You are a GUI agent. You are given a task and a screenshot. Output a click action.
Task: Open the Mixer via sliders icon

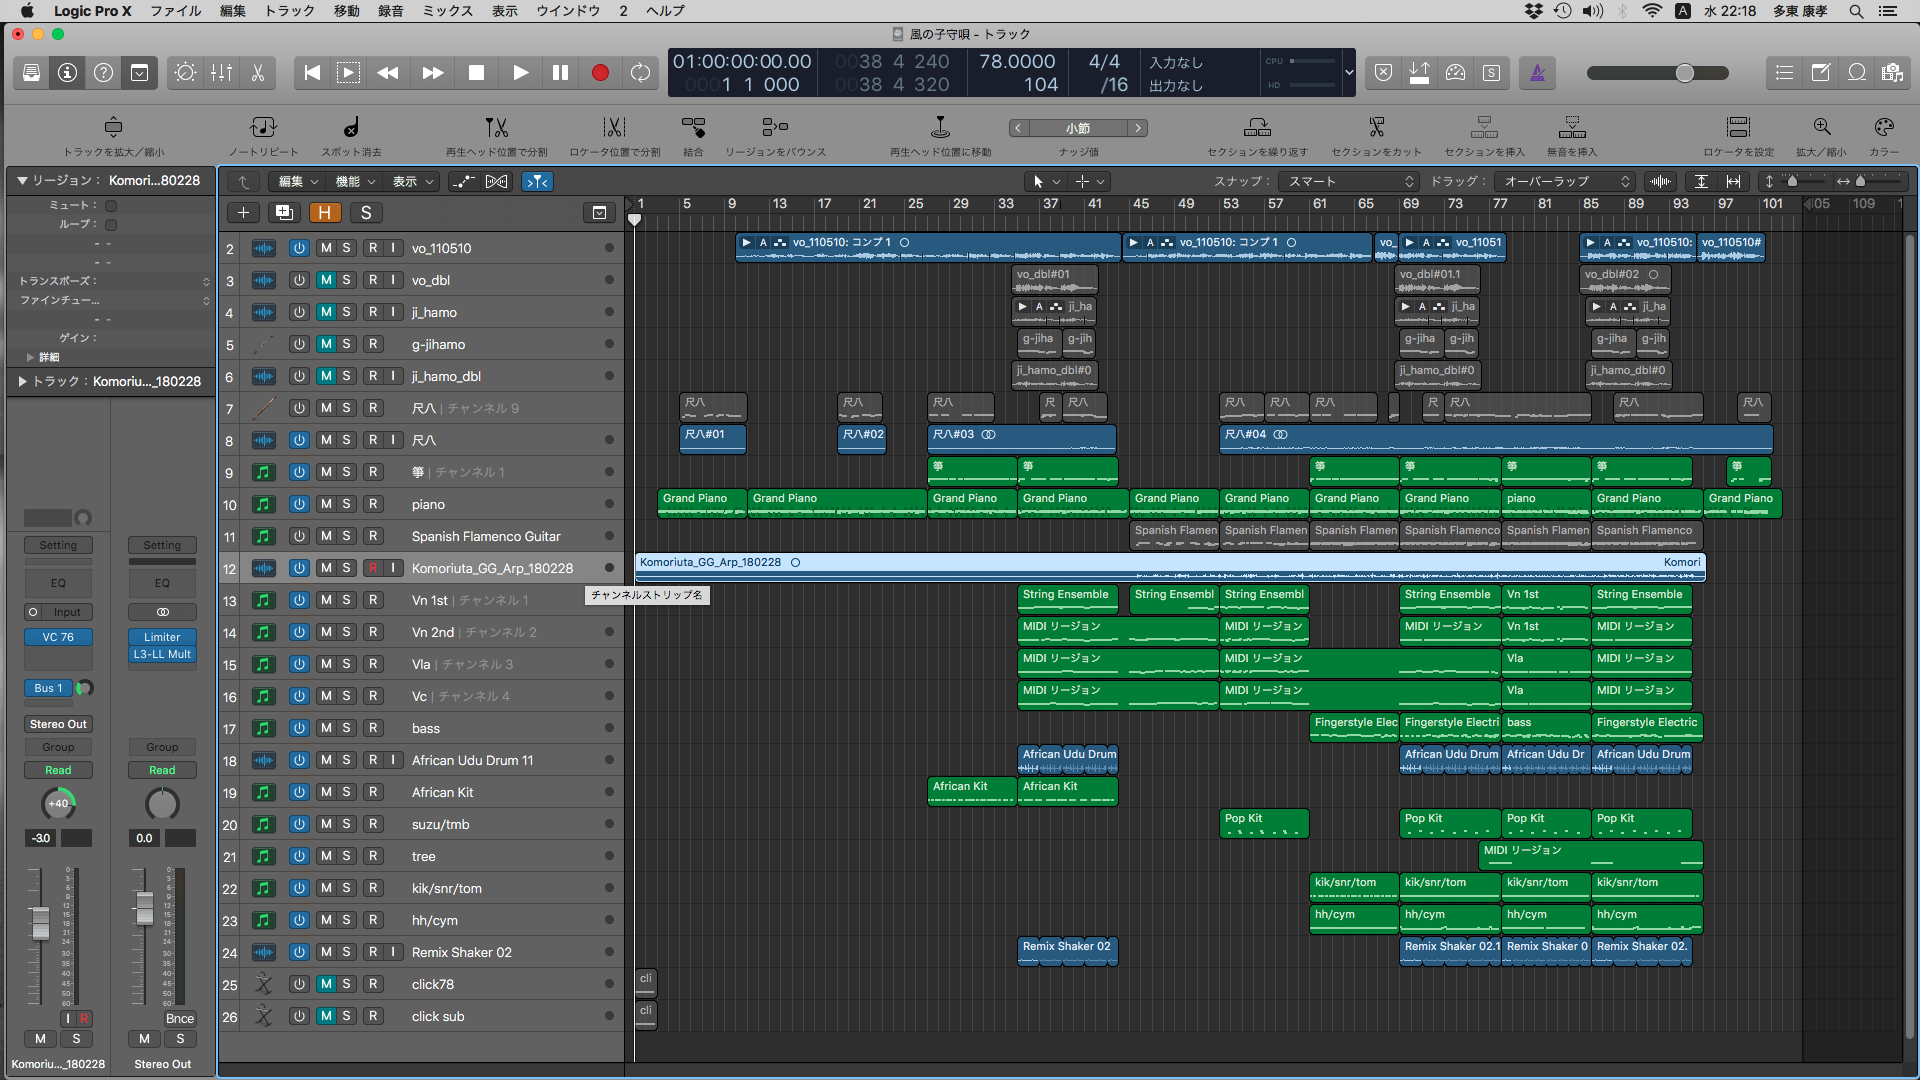coord(221,73)
